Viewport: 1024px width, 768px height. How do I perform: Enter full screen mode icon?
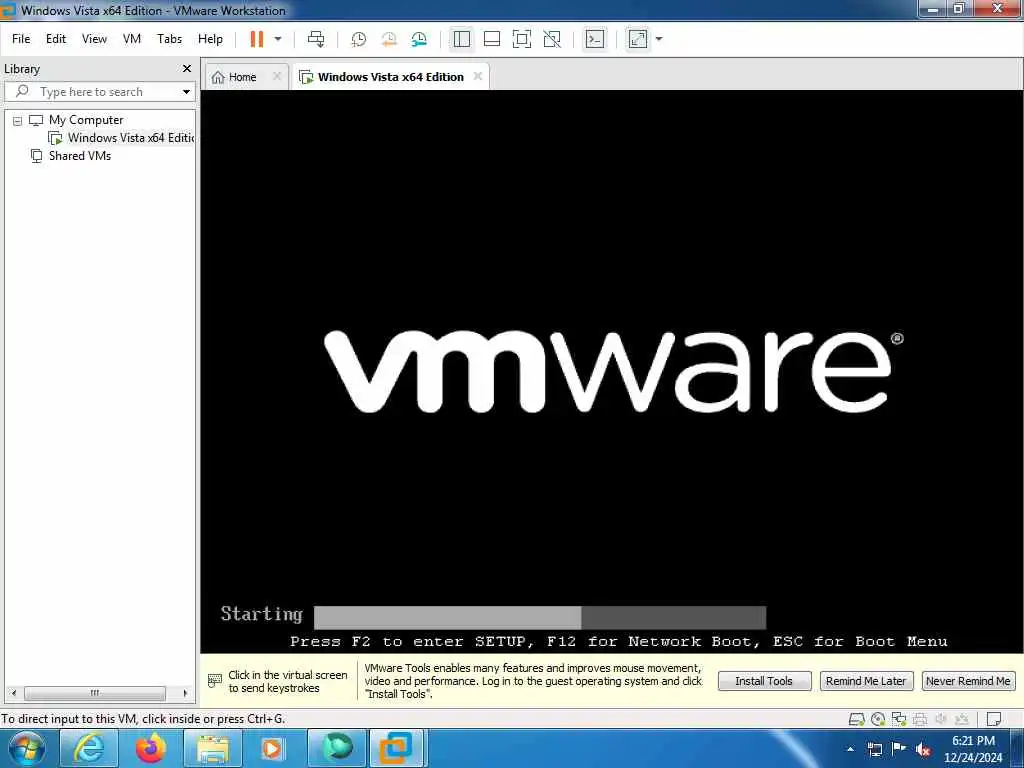click(x=522, y=39)
